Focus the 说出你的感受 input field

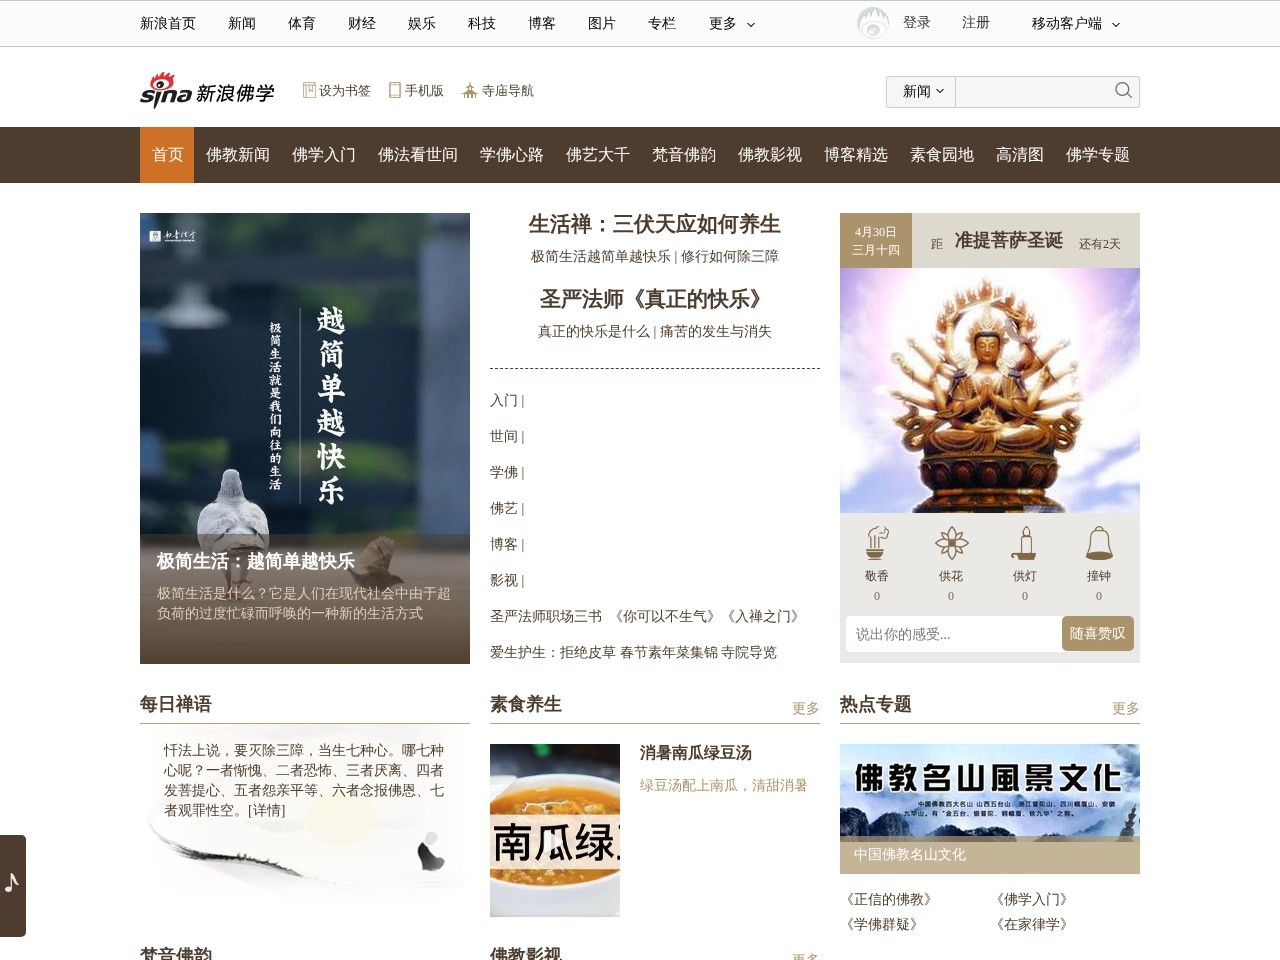954,633
